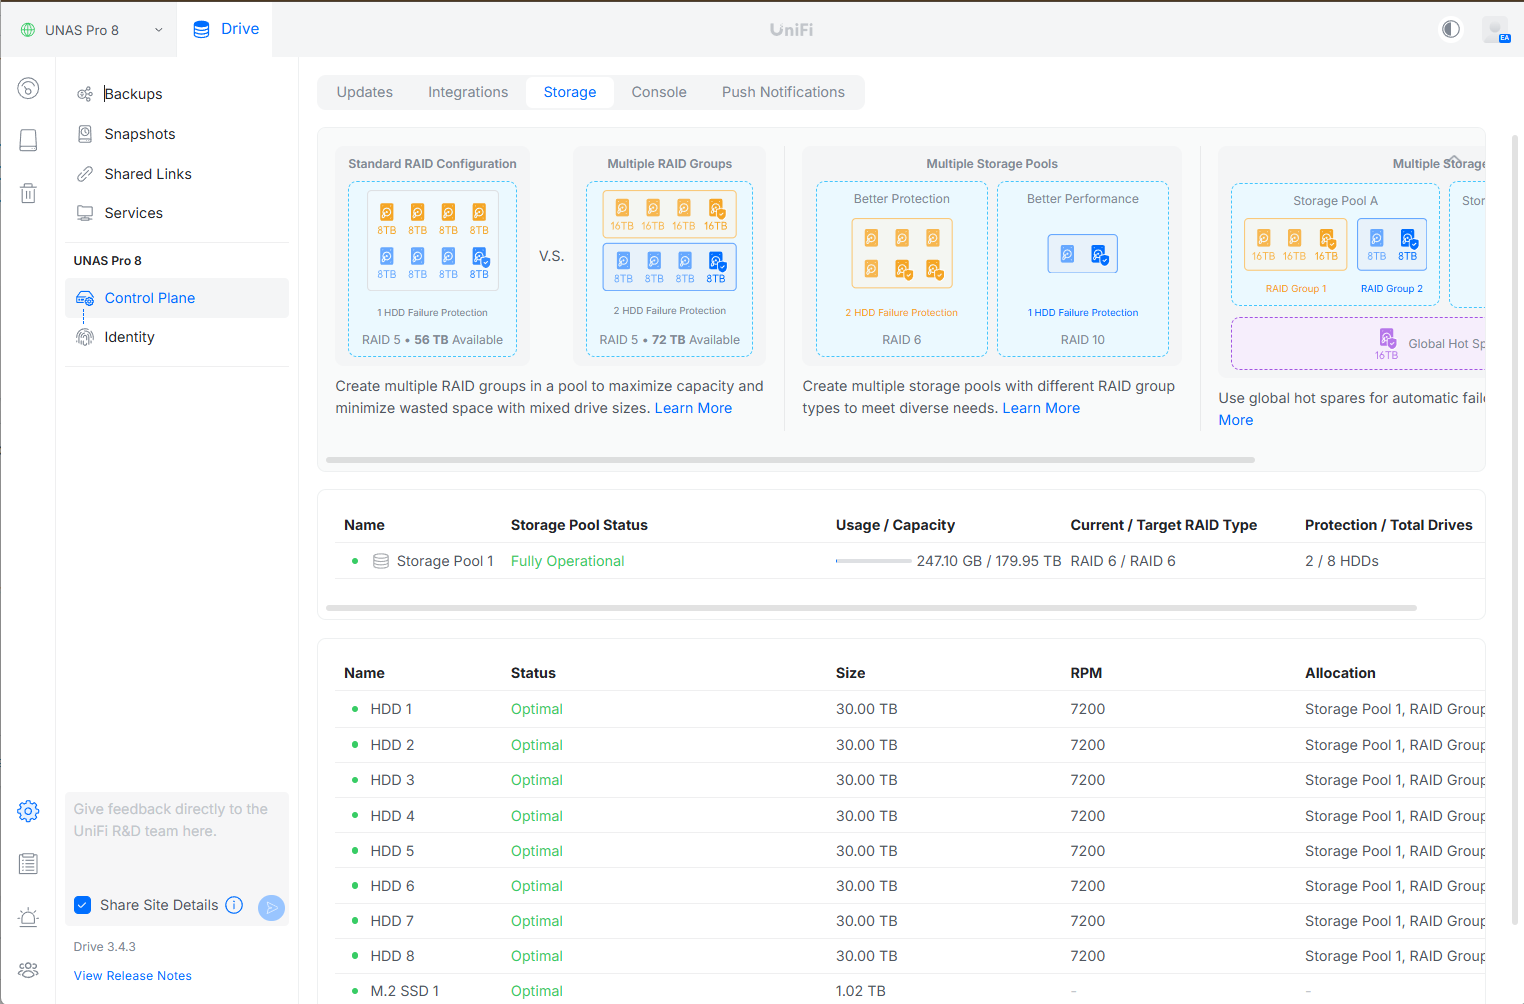The image size is (1524, 1004).
Task: Click the RAID info cards horizontal scrollbar
Action: (790, 460)
